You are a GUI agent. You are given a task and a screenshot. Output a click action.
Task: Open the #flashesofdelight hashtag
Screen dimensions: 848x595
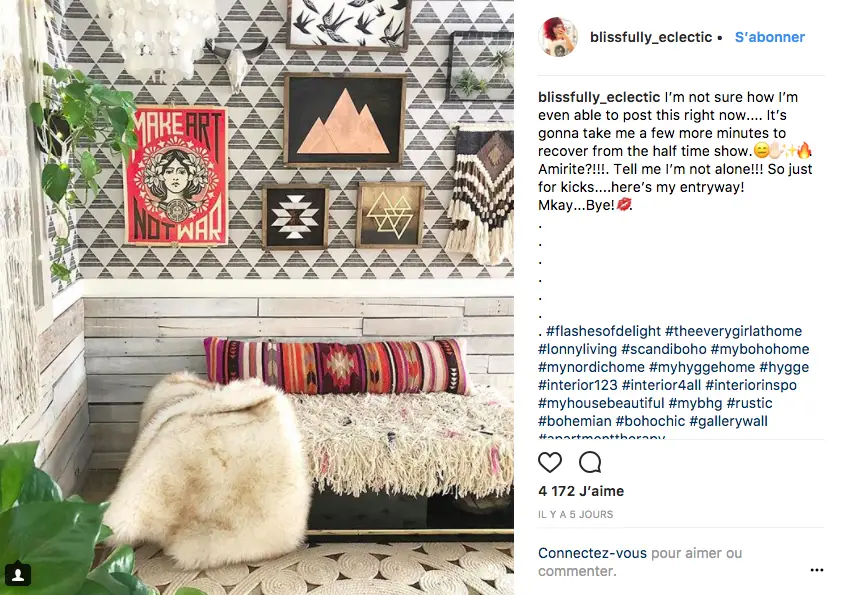603,331
